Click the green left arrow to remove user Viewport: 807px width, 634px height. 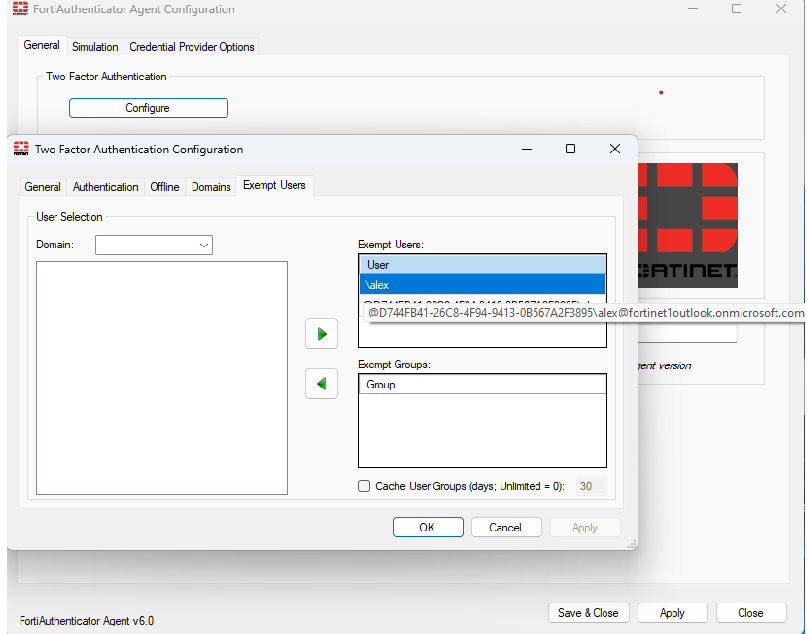click(321, 383)
